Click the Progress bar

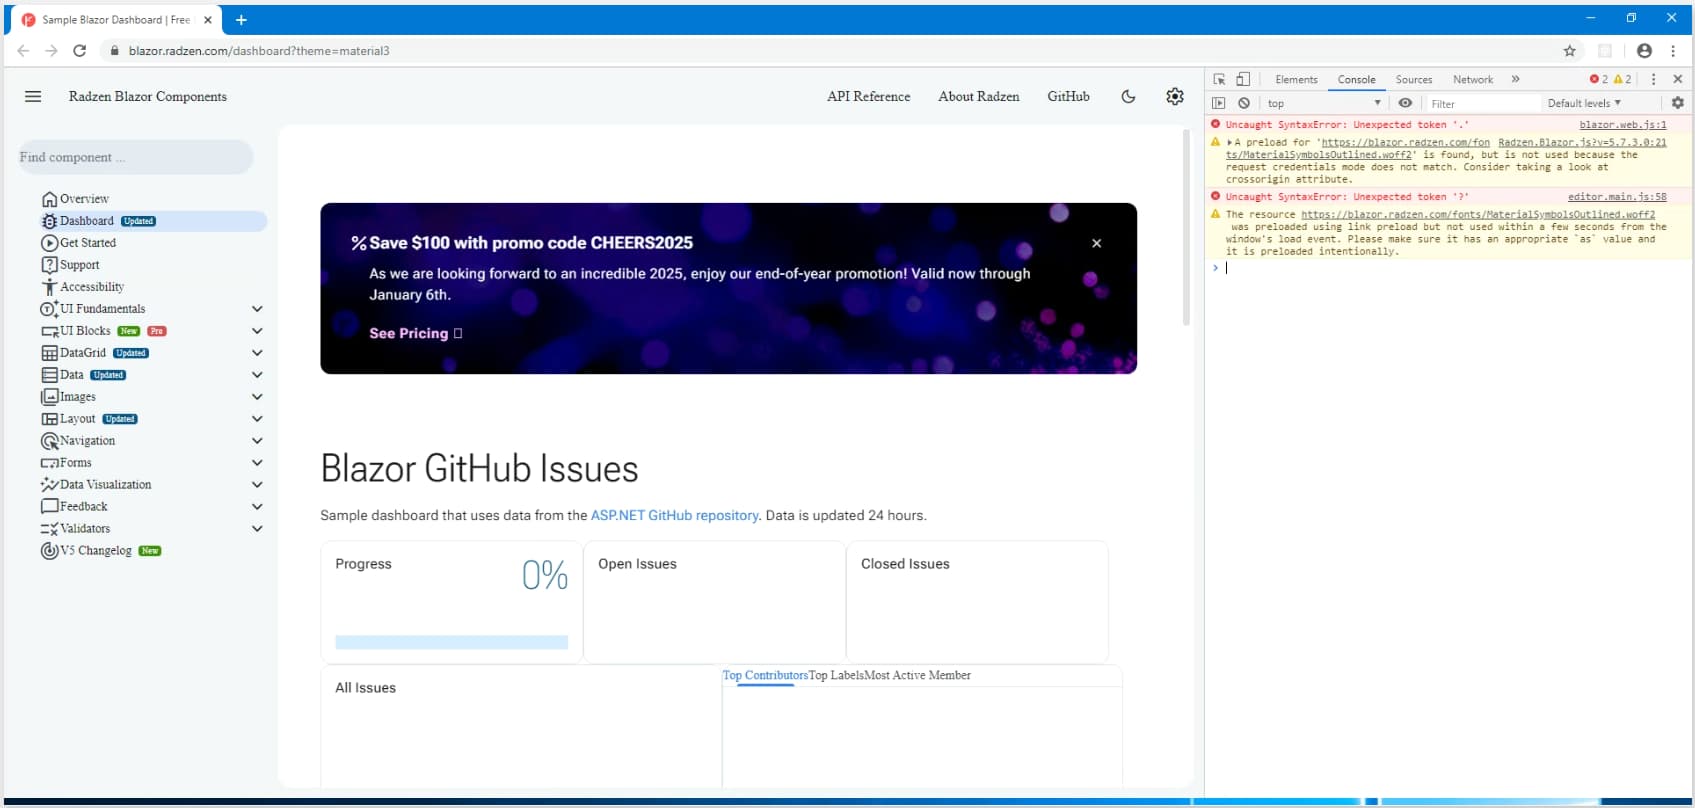coord(451,642)
